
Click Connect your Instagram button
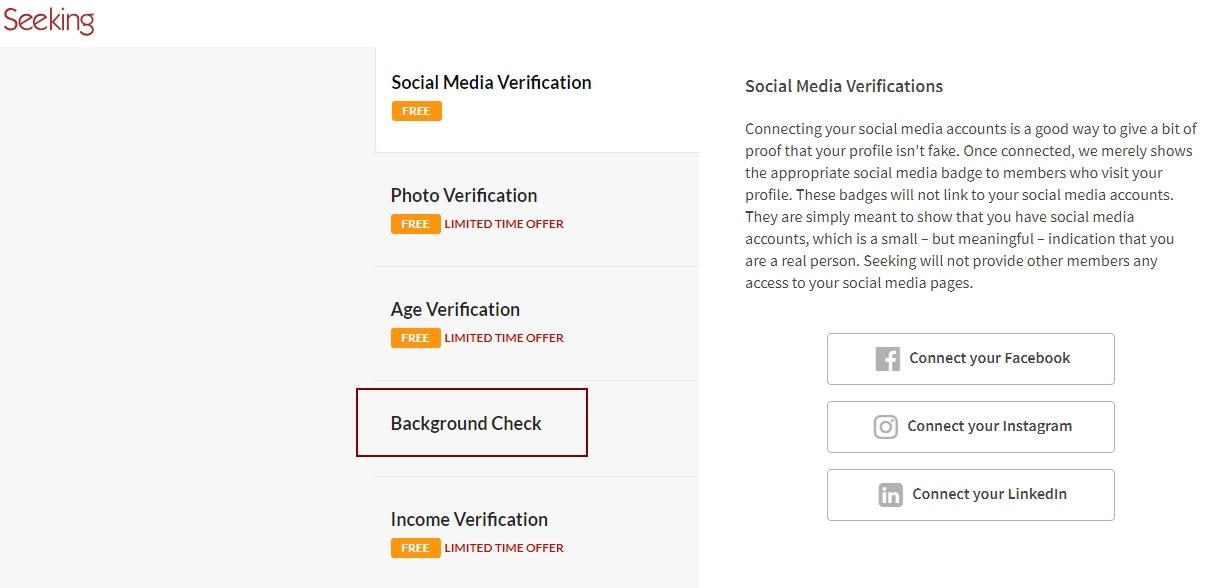pyautogui.click(x=970, y=427)
